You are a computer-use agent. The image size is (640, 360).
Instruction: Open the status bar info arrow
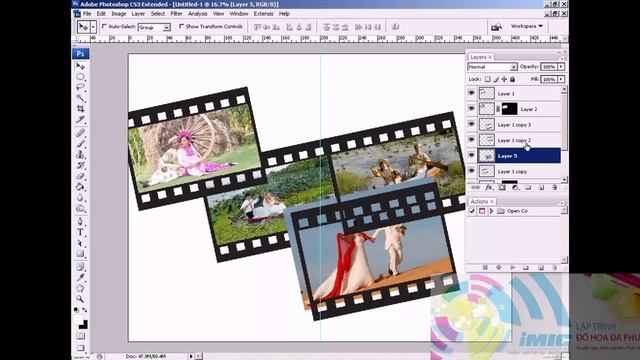coord(191,356)
